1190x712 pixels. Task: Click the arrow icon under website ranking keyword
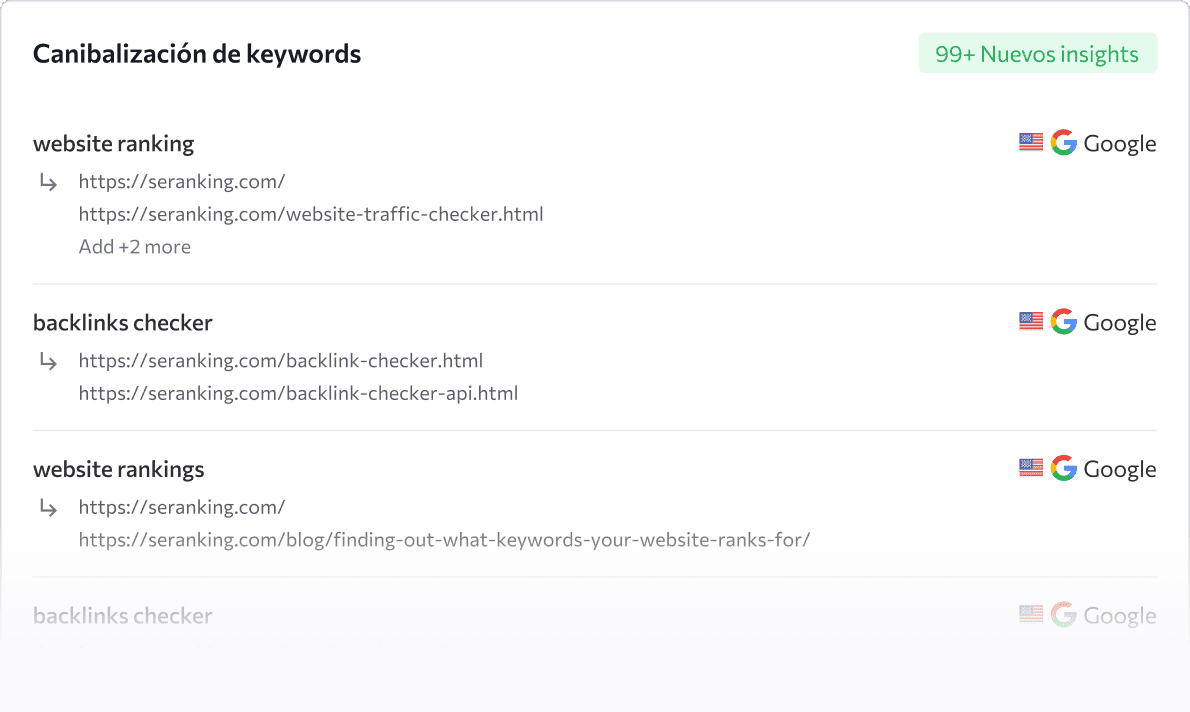point(49,182)
